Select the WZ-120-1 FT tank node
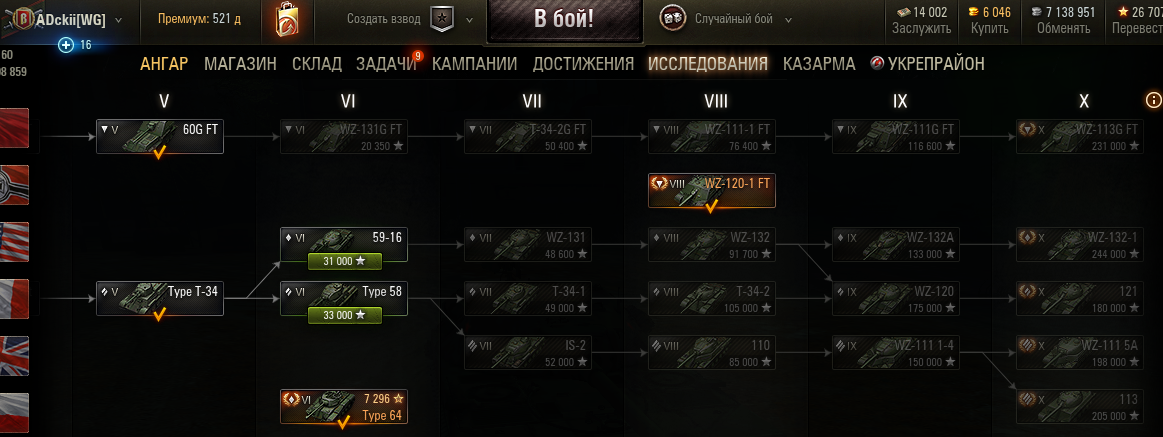The width and height of the screenshot is (1163, 437). (711, 191)
